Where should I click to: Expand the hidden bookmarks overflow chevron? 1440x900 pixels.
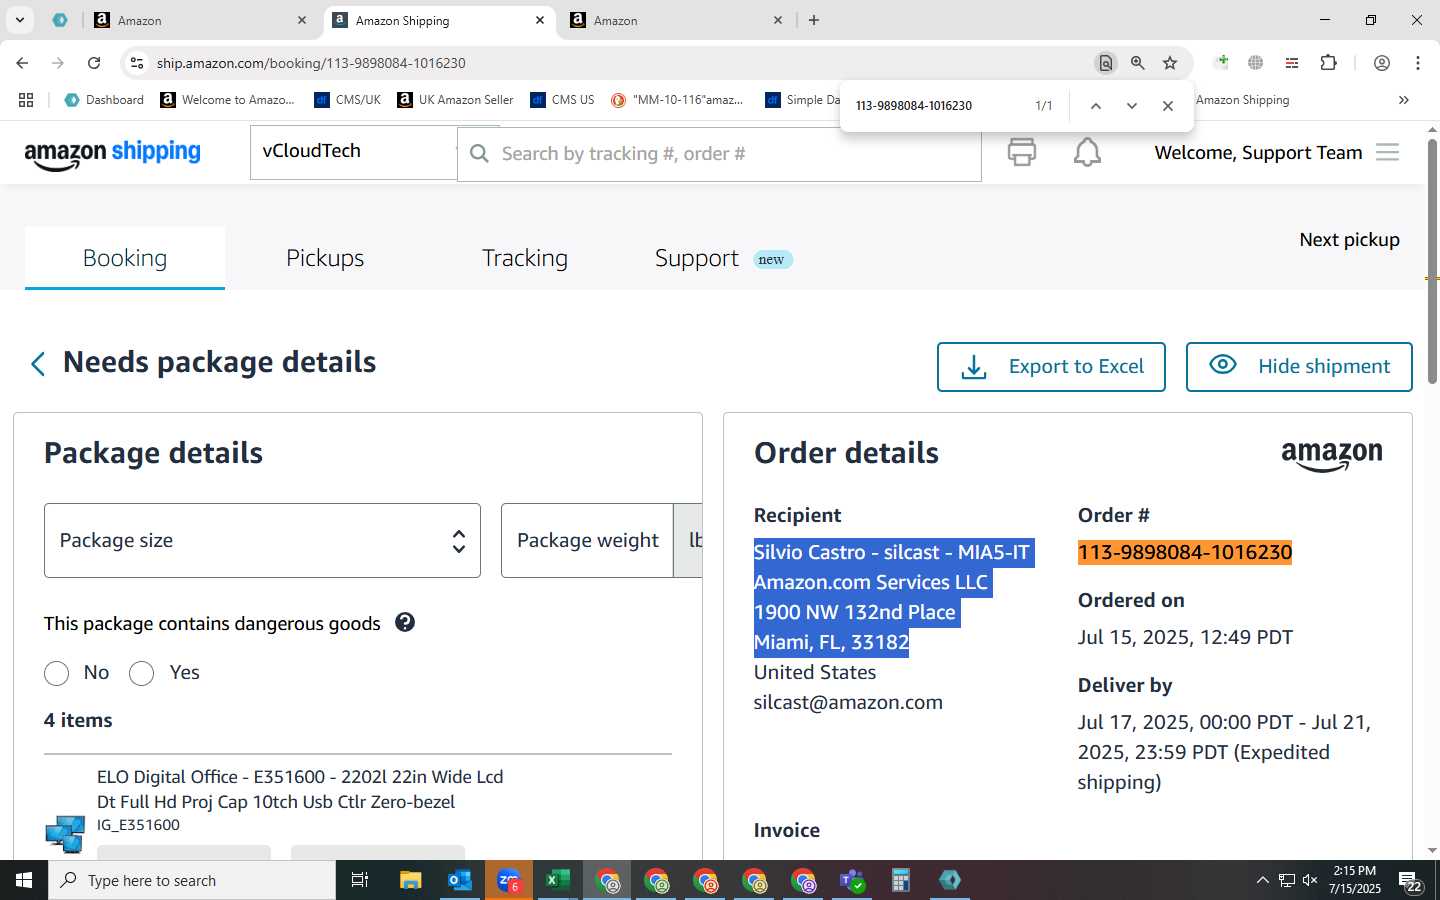1404,100
